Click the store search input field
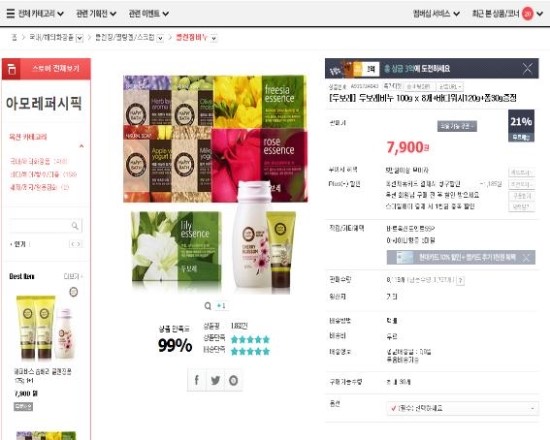The height and width of the screenshot is (440, 550). (x=39, y=226)
